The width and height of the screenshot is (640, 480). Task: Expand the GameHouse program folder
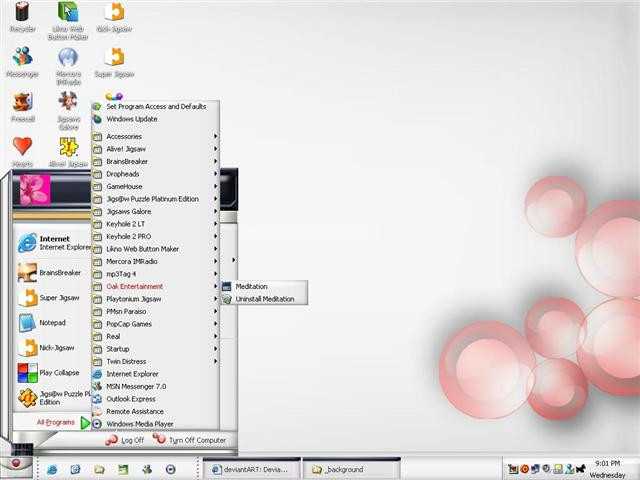click(156, 187)
